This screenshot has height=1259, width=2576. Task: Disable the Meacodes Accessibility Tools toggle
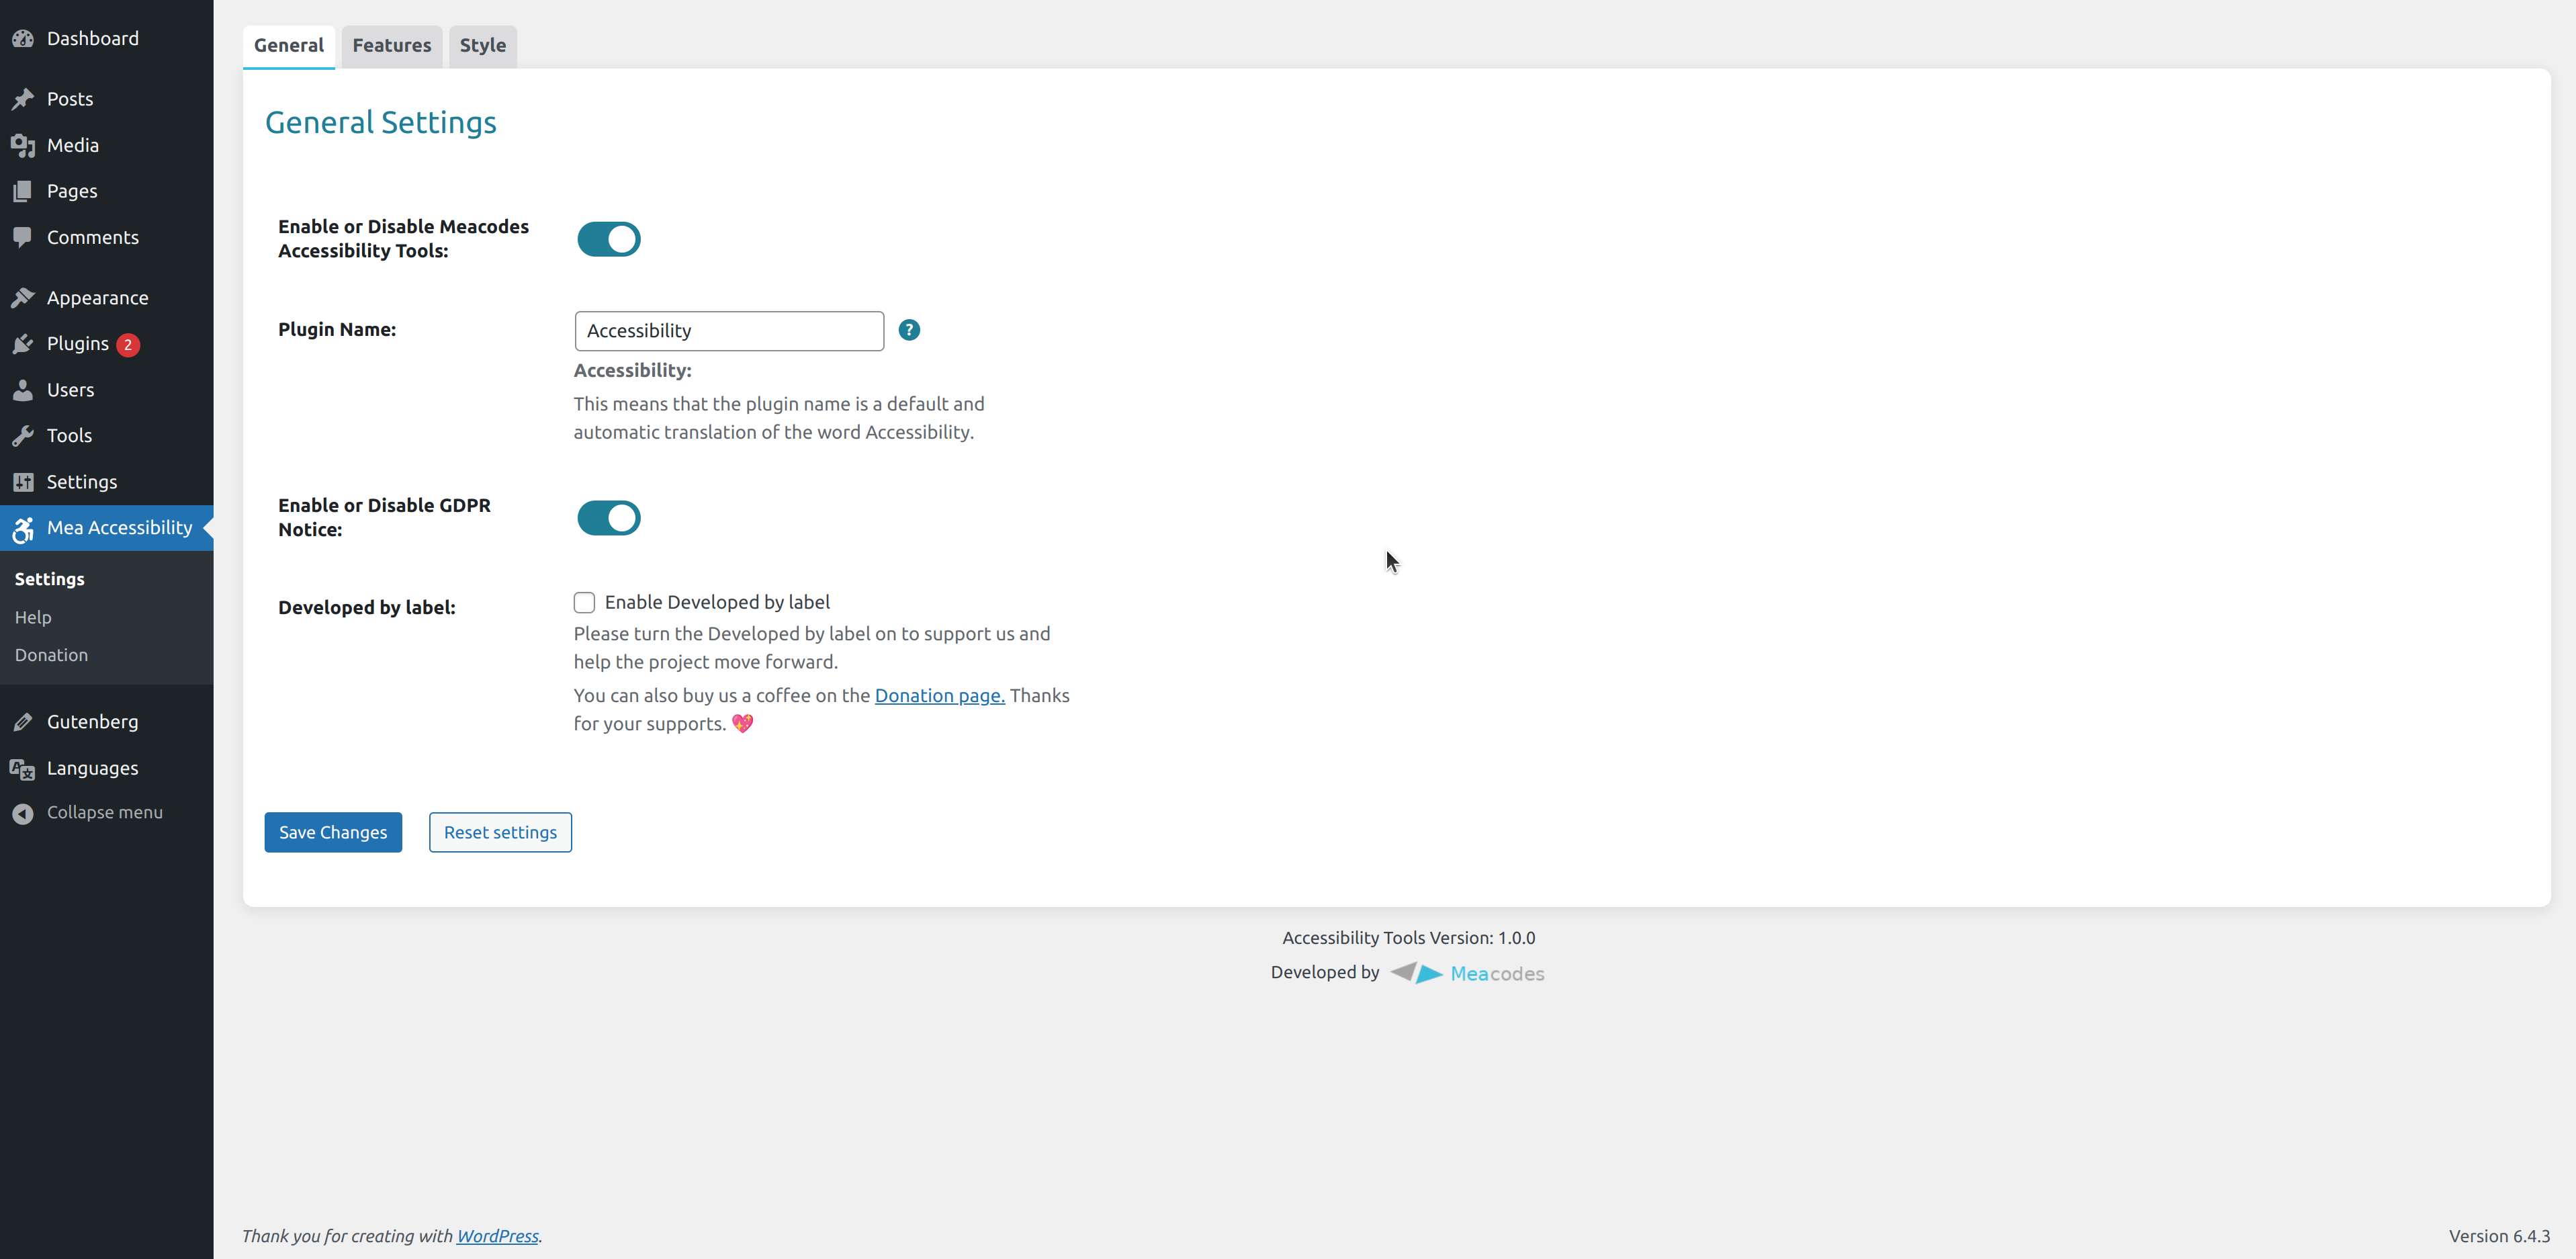(x=608, y=239)
